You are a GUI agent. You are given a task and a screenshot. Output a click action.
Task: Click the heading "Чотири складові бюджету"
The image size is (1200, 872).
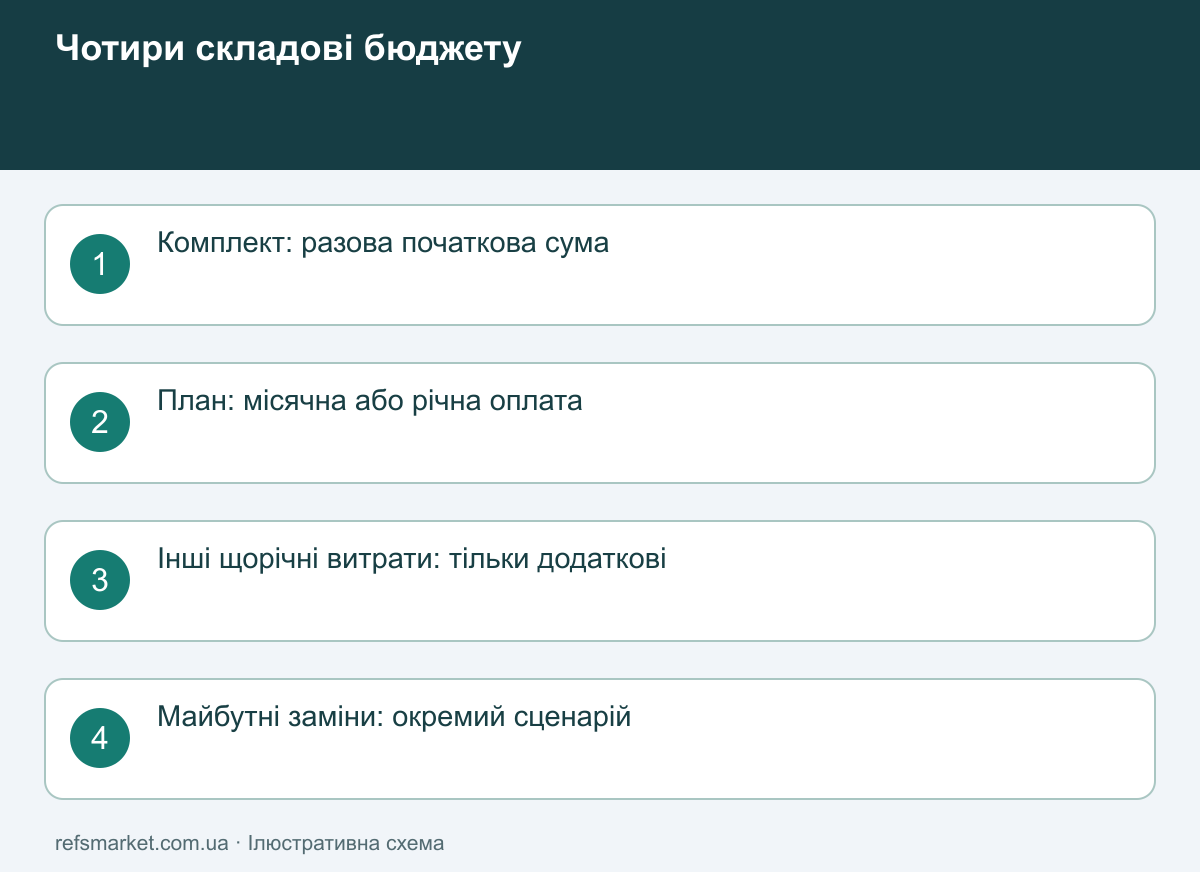[x=288, y=49]
